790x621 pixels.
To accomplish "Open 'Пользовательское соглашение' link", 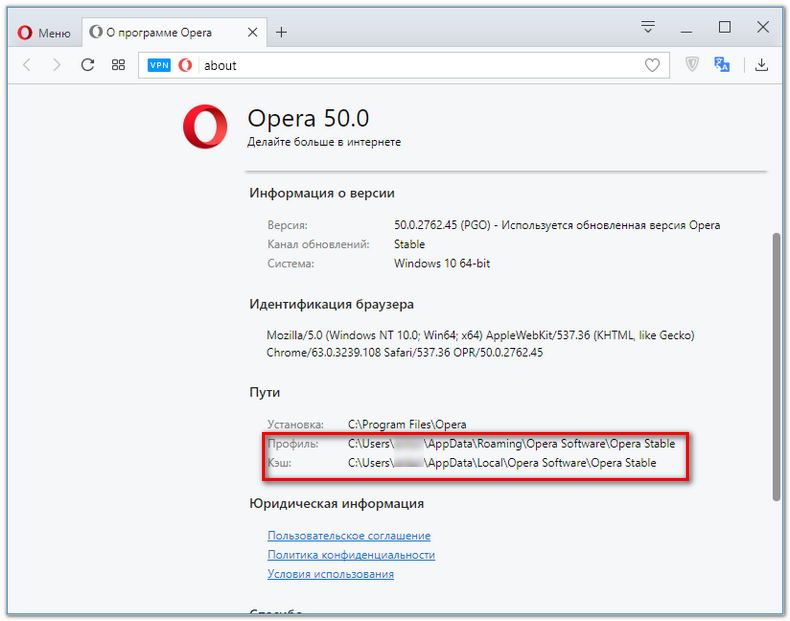I will pos(349,535).
